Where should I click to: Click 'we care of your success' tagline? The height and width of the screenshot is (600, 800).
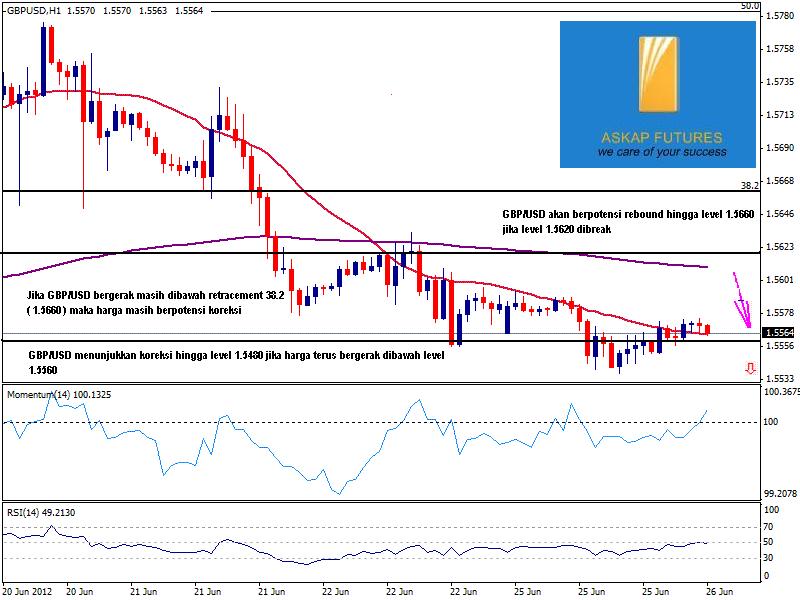[x=659, y=153]
